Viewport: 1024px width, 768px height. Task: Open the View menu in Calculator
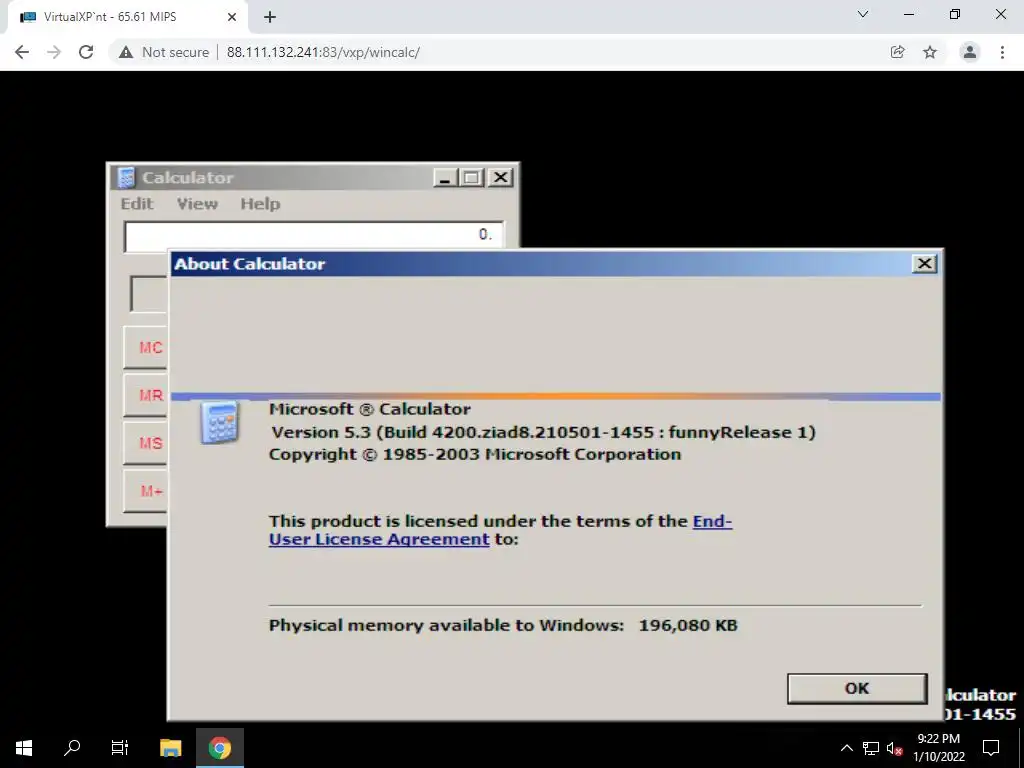(x=197, y=204)
